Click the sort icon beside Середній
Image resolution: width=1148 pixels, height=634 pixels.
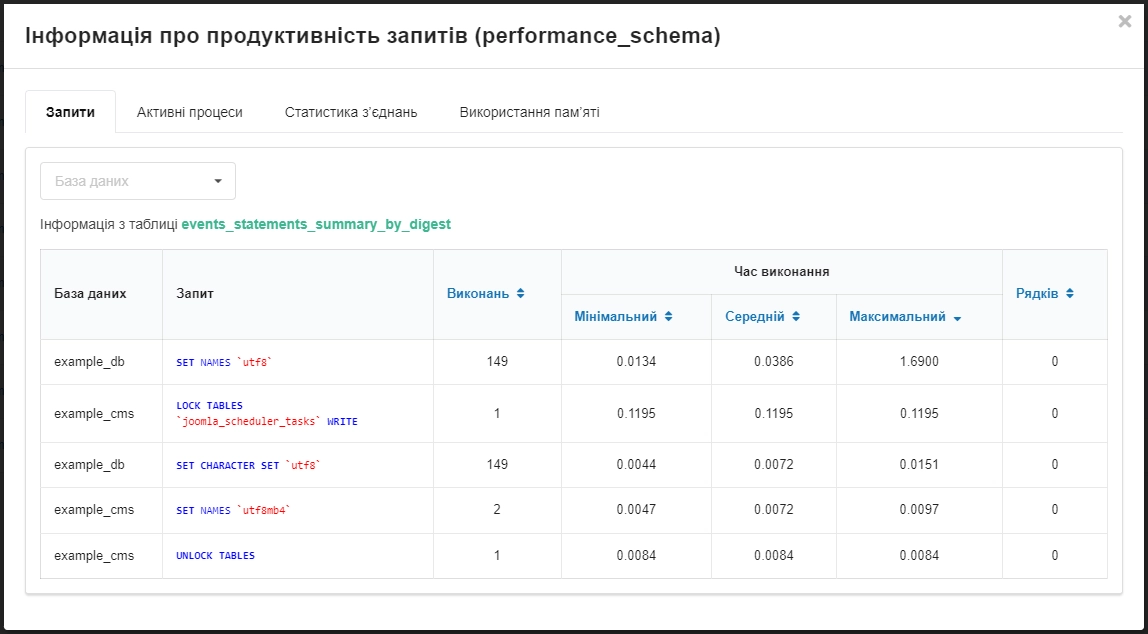796,317
